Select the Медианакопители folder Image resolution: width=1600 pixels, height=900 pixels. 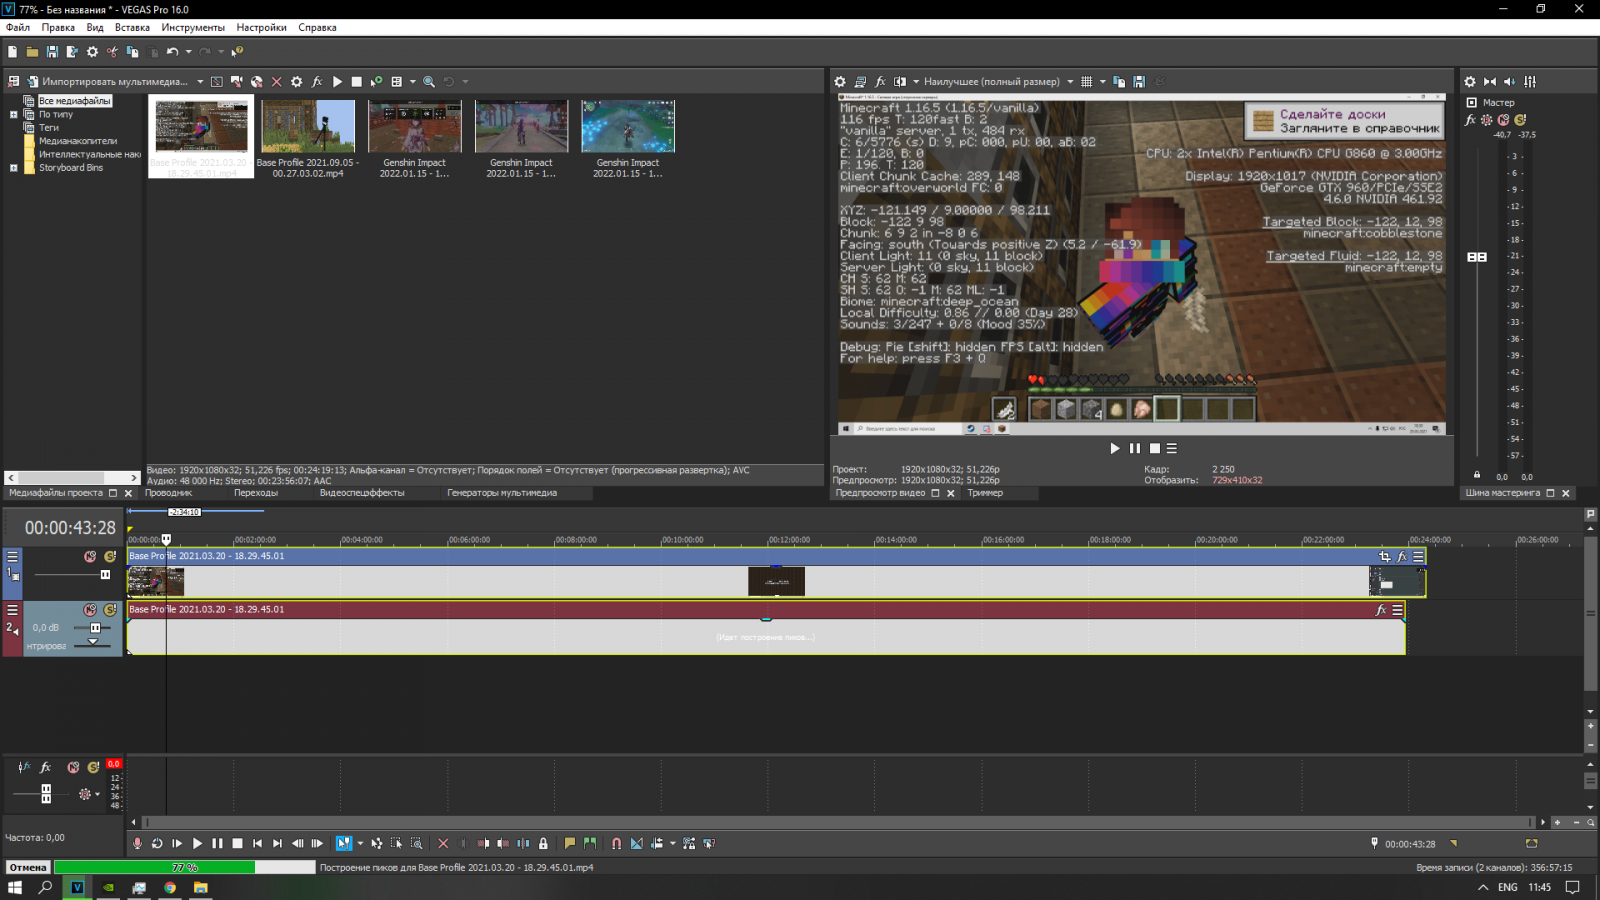77,141
